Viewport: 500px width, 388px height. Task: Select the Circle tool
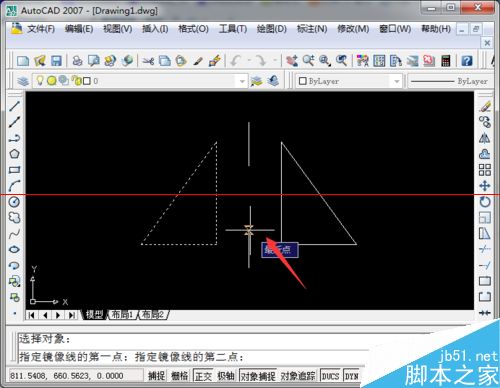tap(14, 202)
